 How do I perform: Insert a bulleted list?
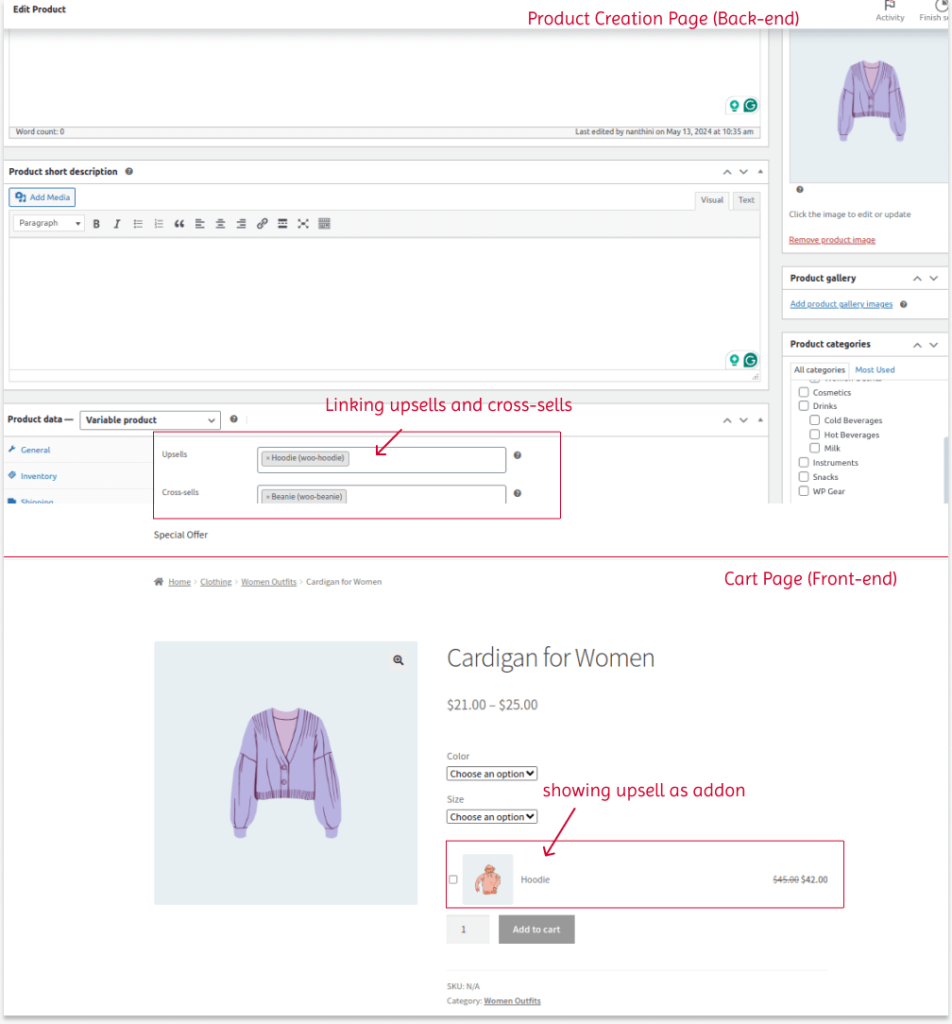tap(138, 223)
